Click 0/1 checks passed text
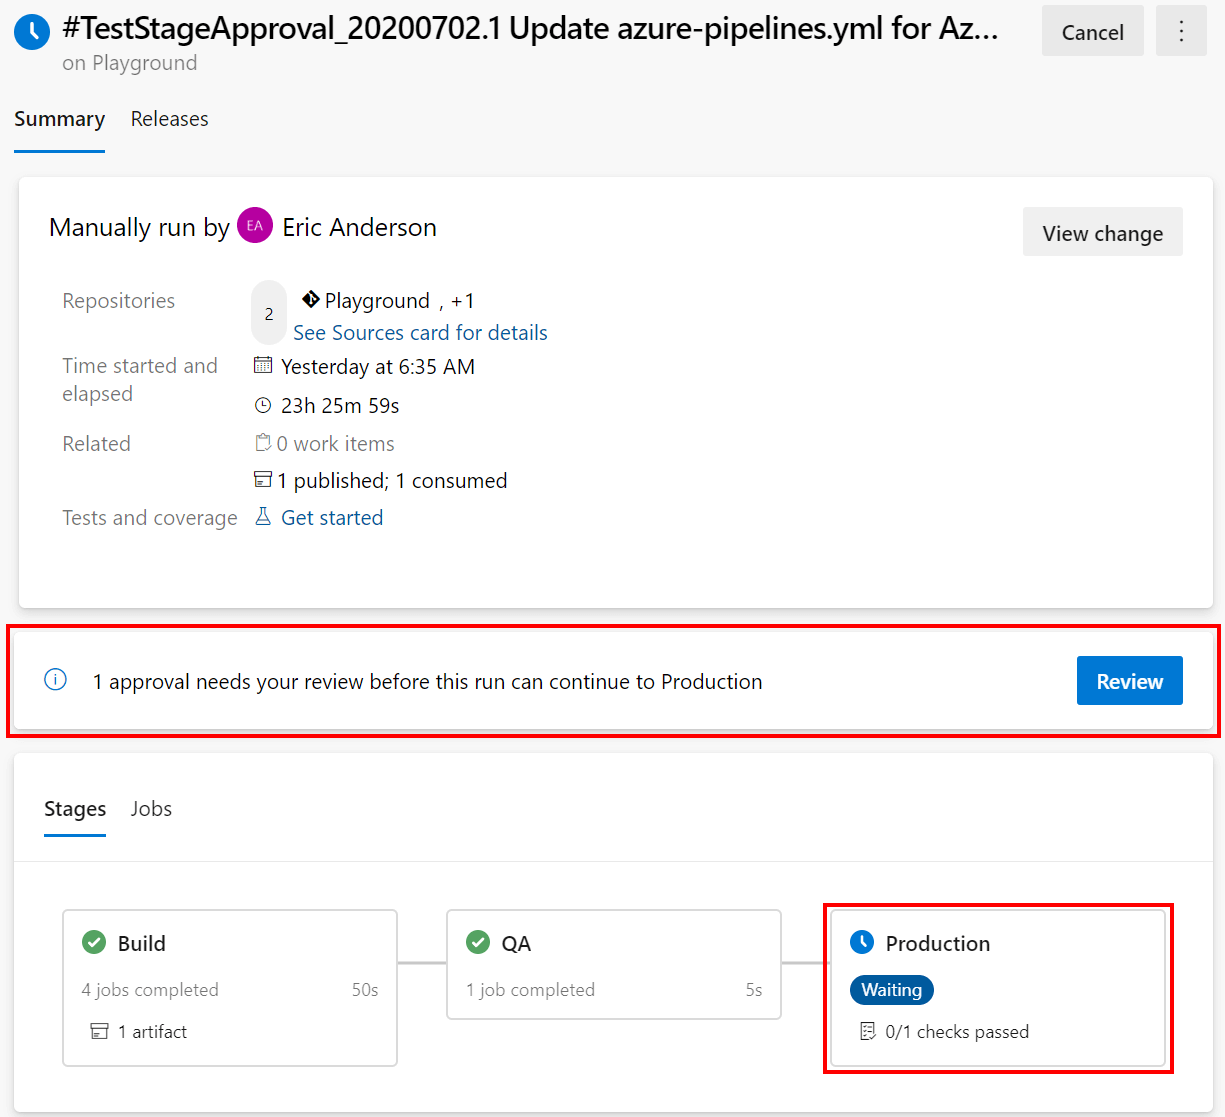Viewport: 1225px width, 1117px height. click(957, 1031)
